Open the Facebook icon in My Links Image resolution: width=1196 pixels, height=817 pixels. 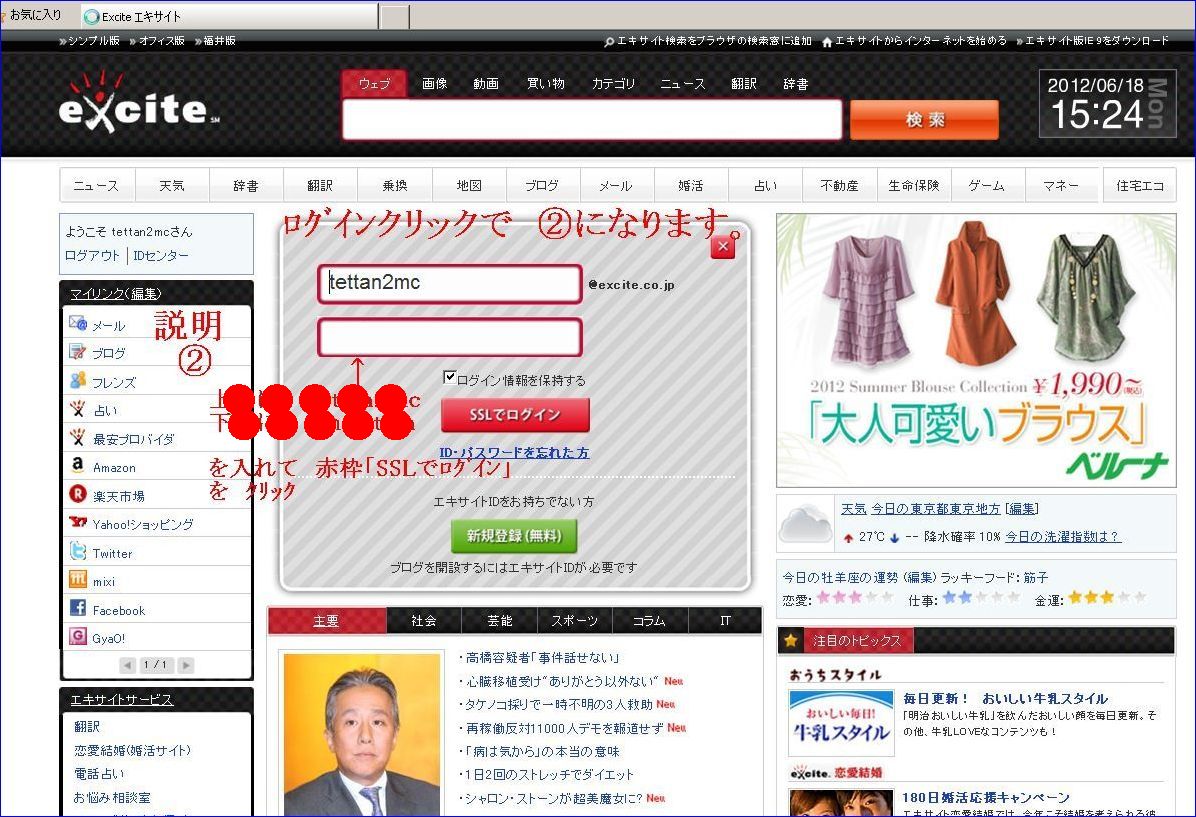click(78, 608)
